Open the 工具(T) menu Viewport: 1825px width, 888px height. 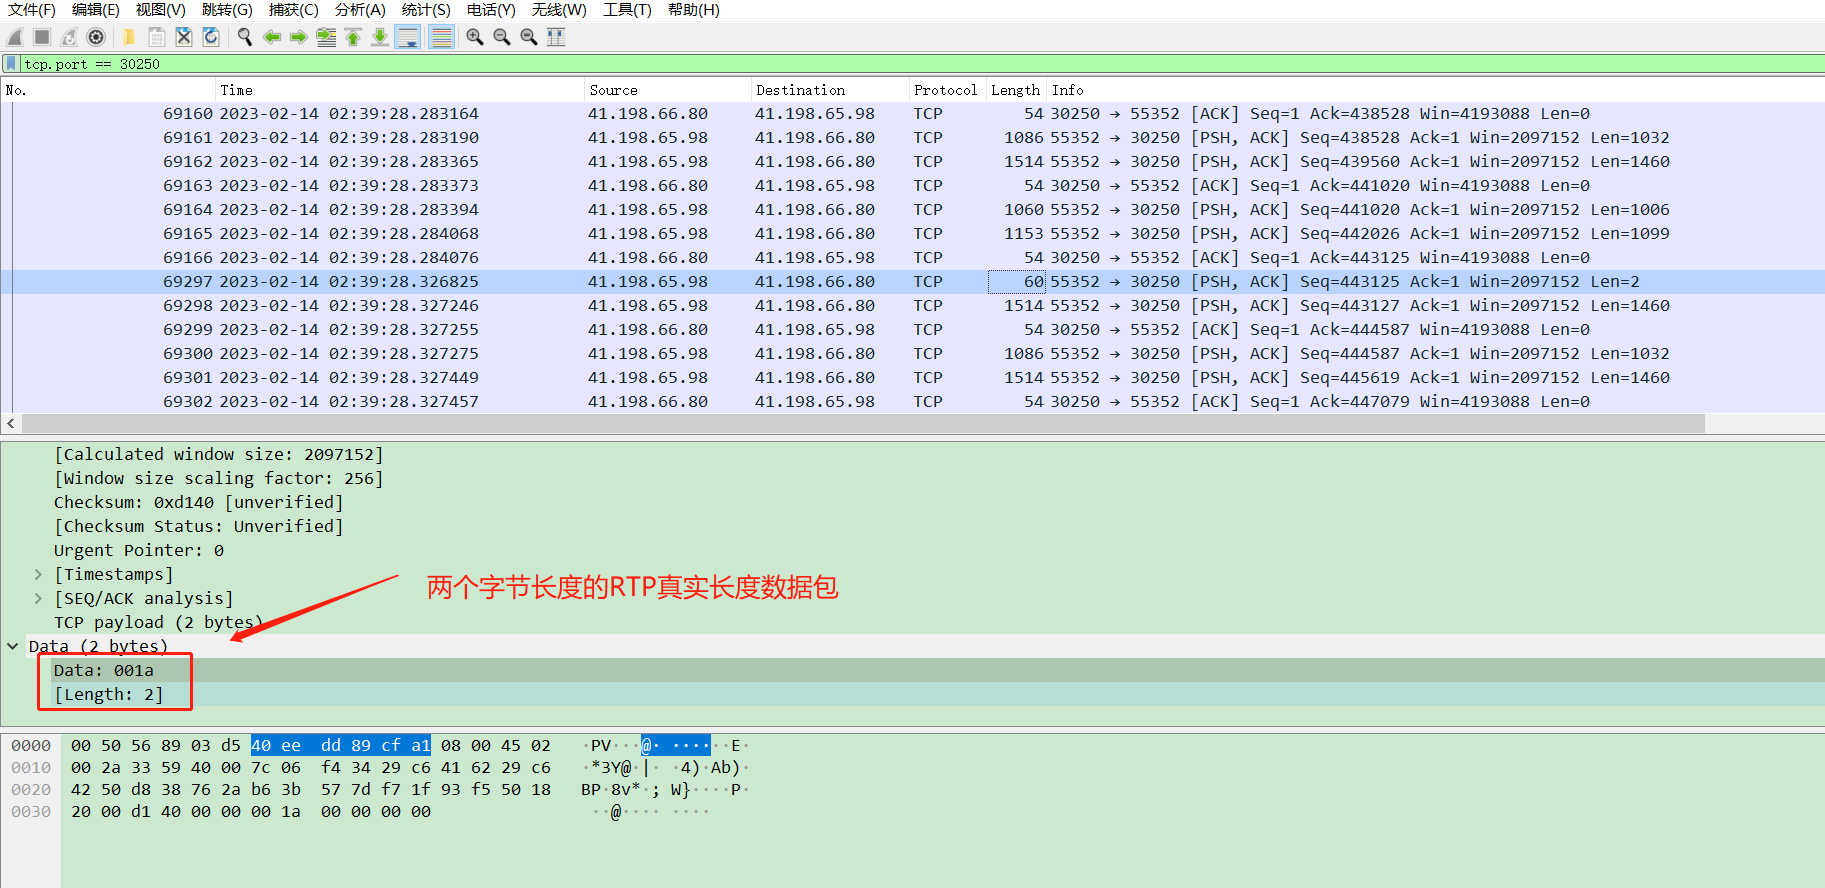coord(627,10)
